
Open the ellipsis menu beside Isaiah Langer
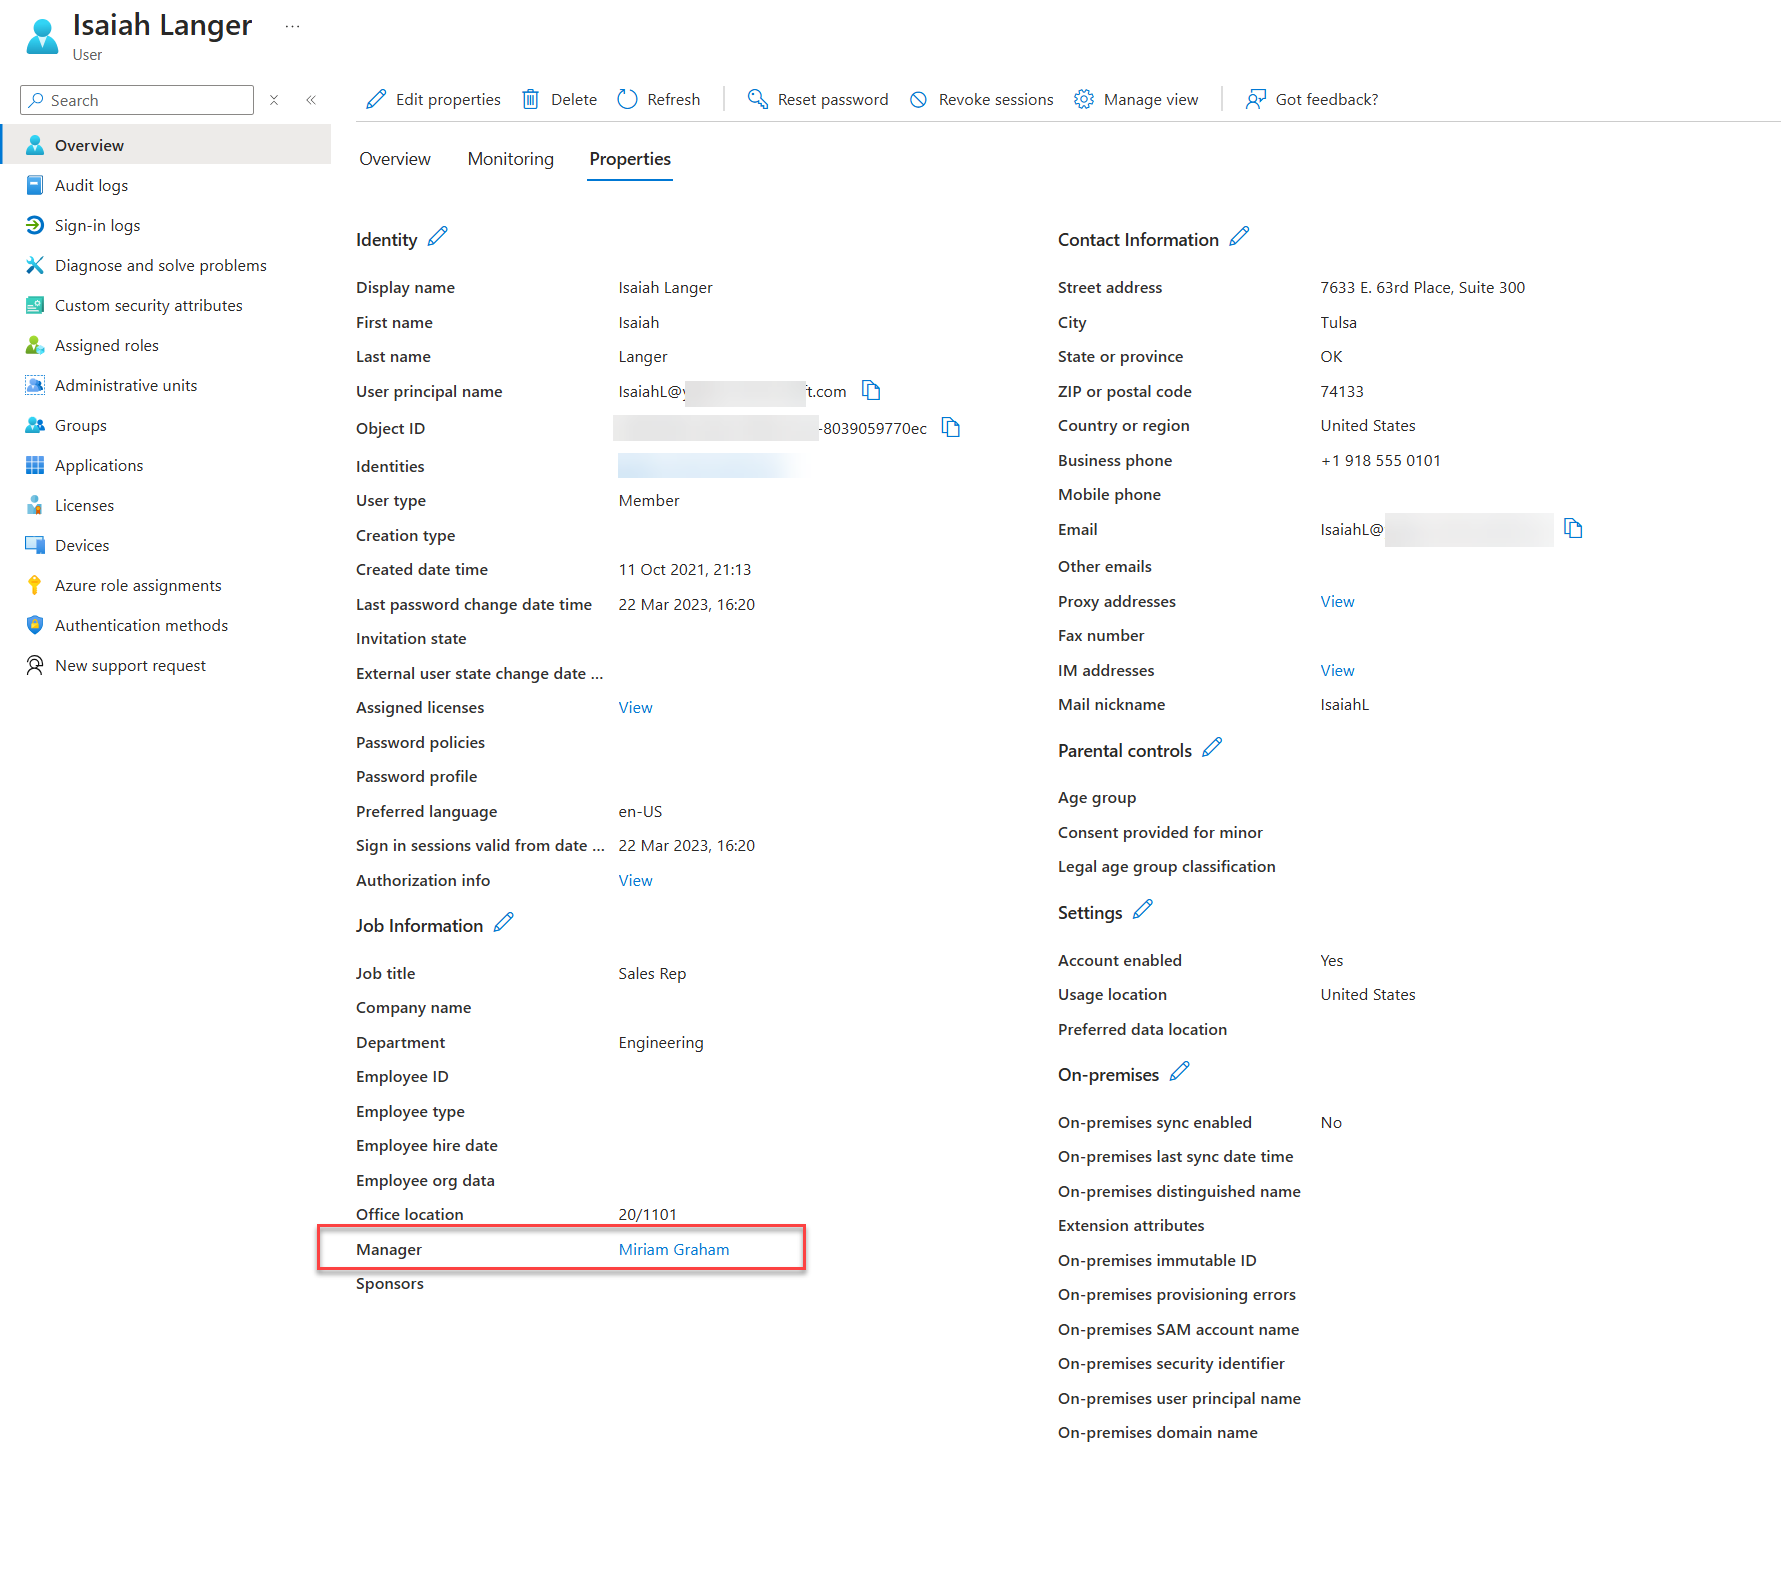pyautogui.click(x=291, y=25)
